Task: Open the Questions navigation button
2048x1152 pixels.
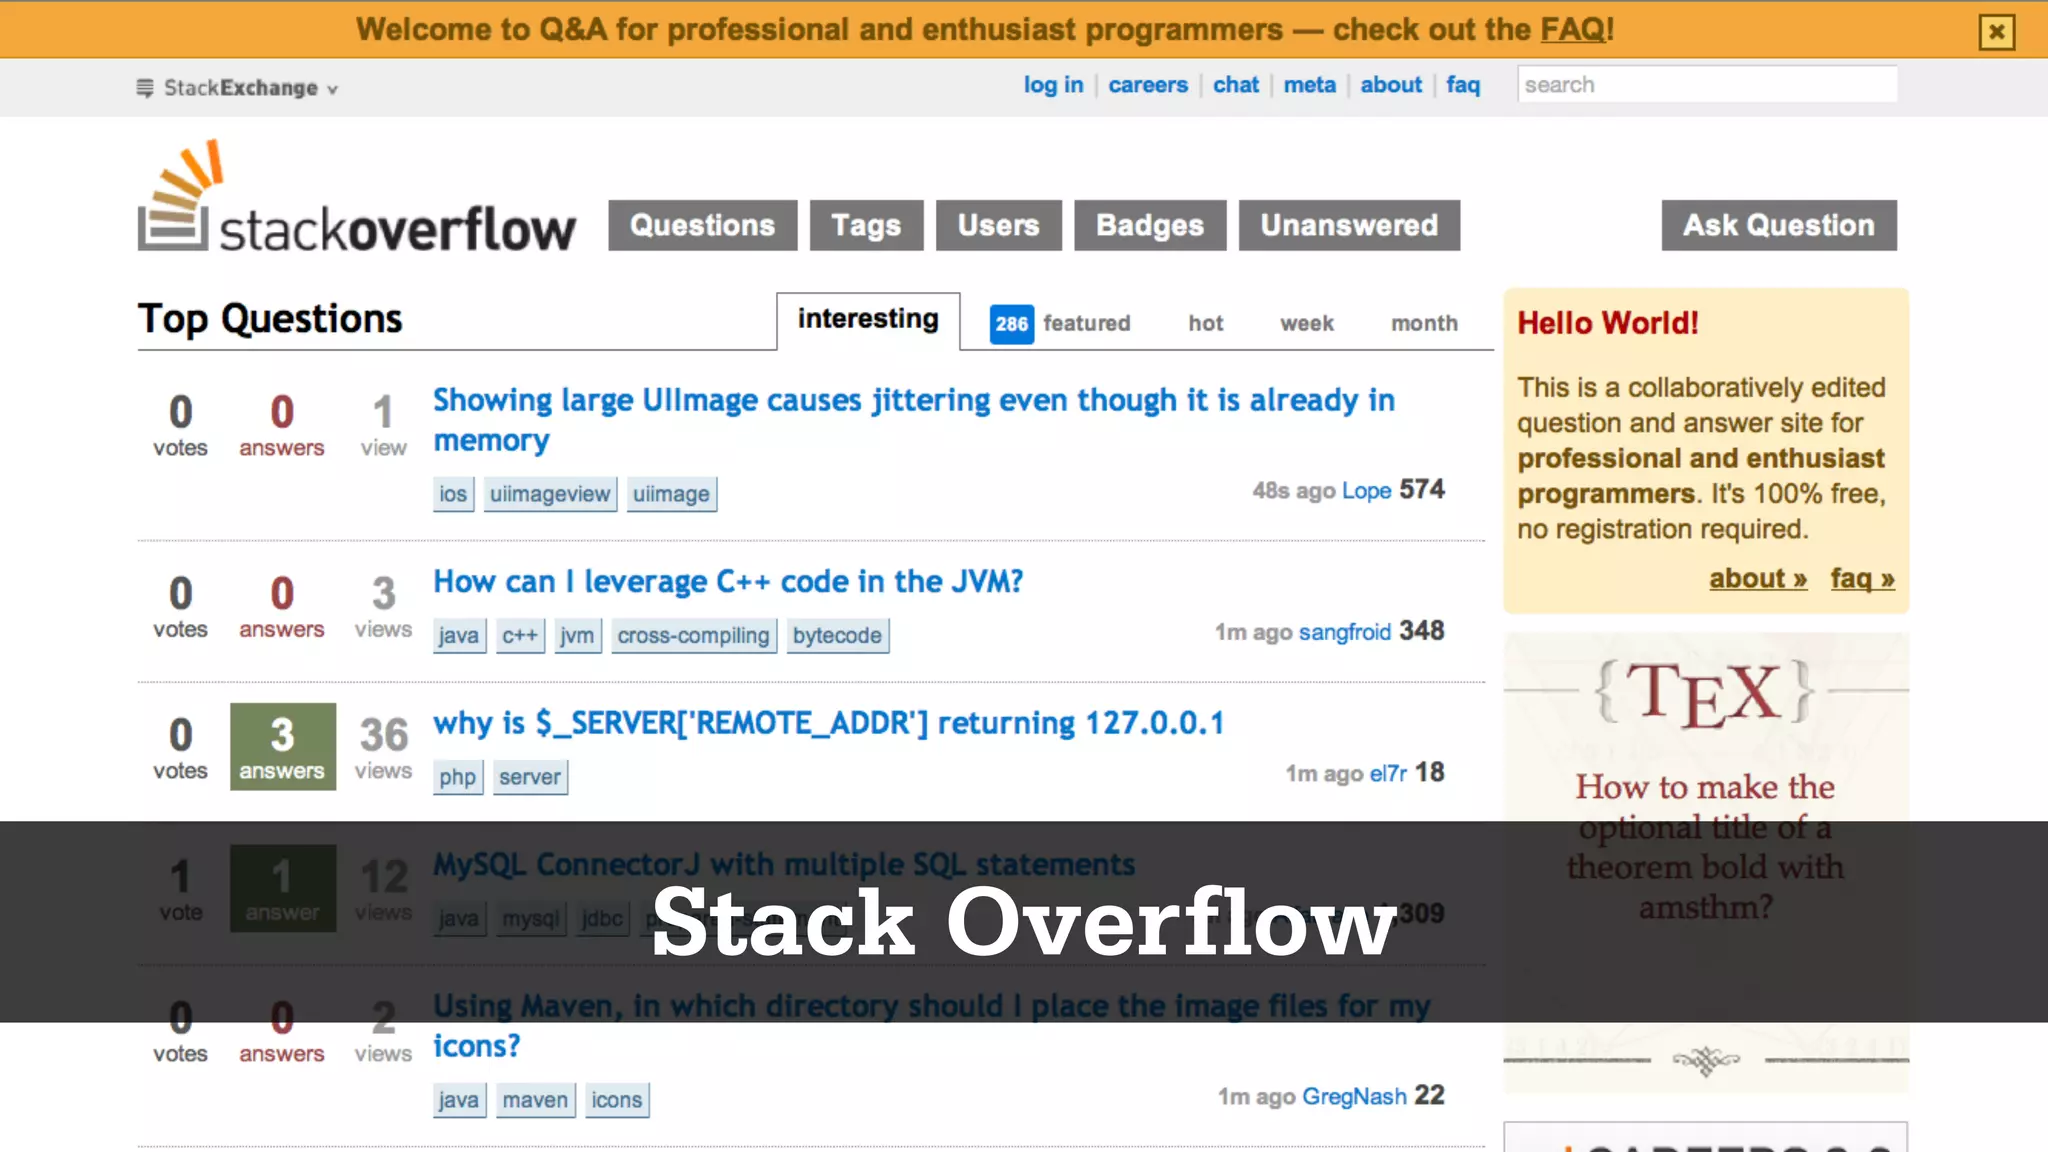Action: click(703, 225)
